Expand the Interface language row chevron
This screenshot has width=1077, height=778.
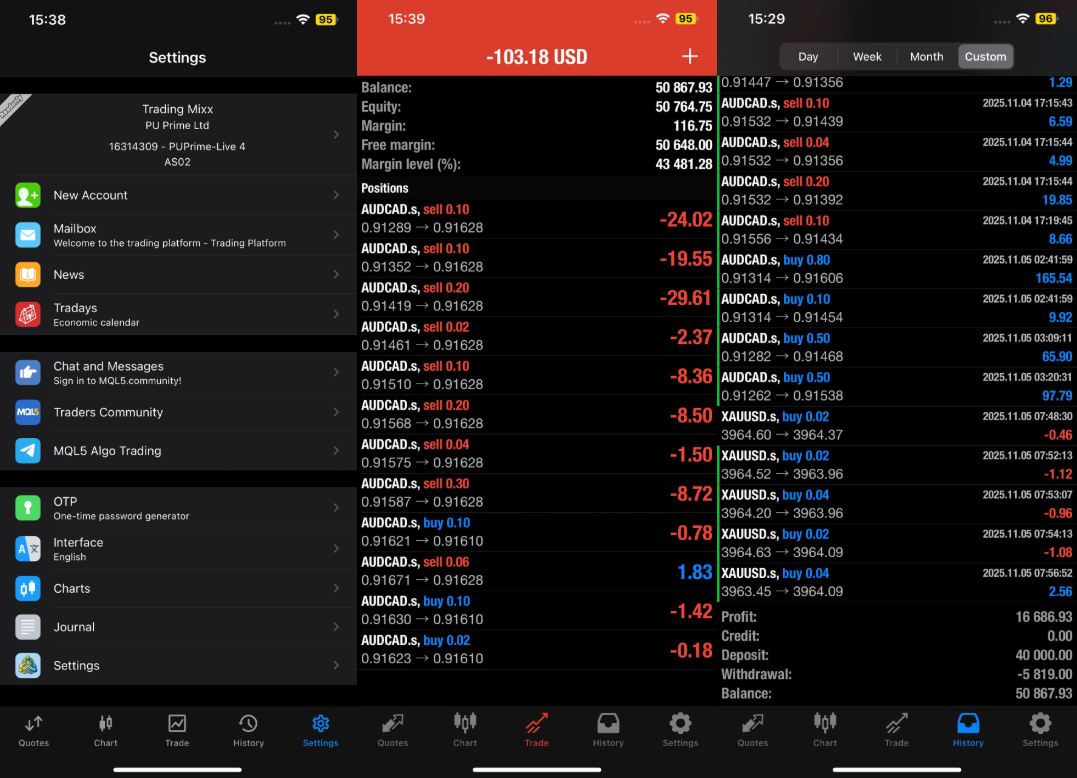[x=336, y=549]
